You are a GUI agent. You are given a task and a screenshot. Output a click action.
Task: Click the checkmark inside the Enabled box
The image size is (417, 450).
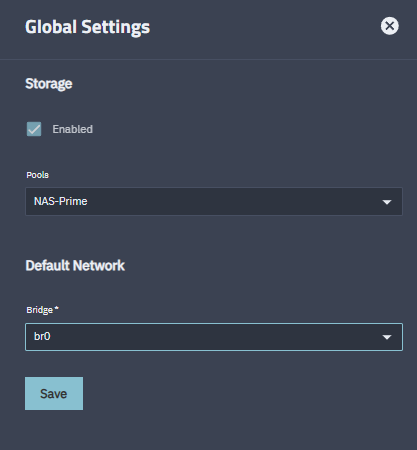click(x=34, y=129)
